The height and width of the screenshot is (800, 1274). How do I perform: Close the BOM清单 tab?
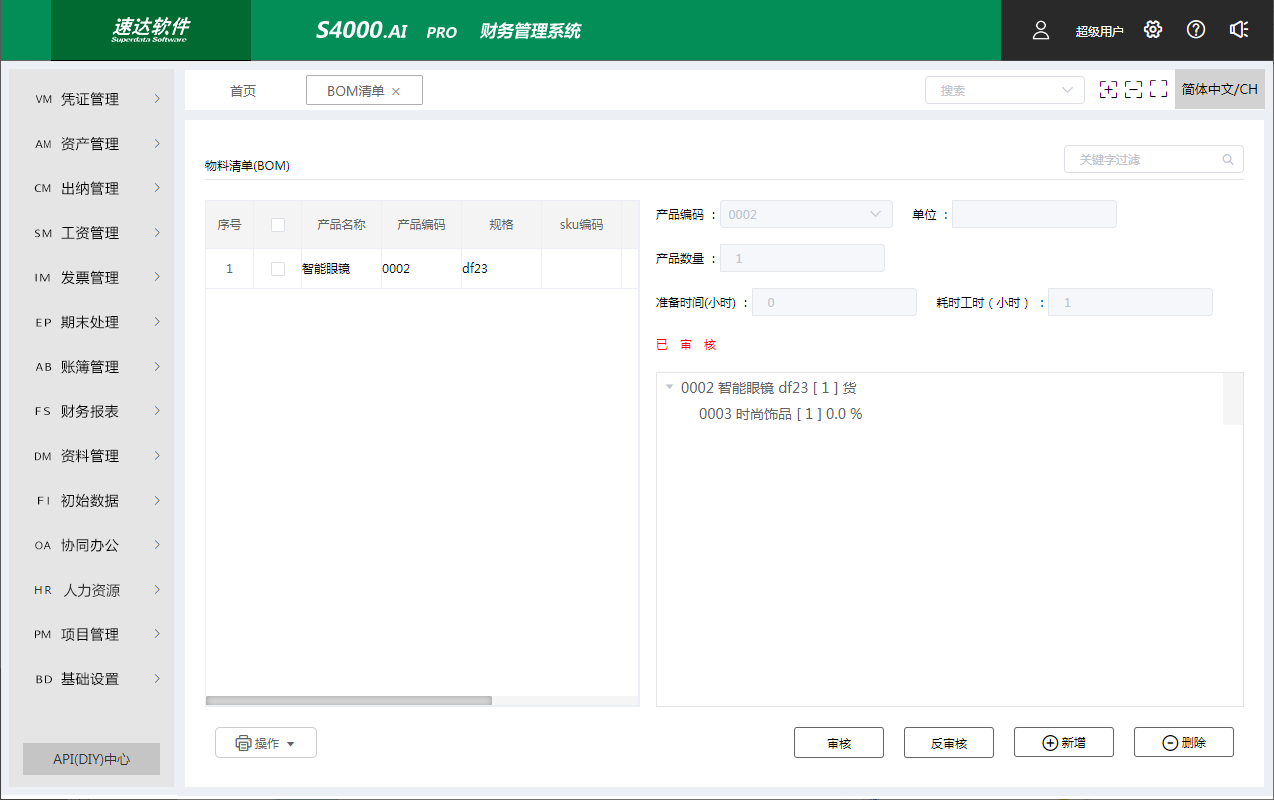tap(396, 91)
